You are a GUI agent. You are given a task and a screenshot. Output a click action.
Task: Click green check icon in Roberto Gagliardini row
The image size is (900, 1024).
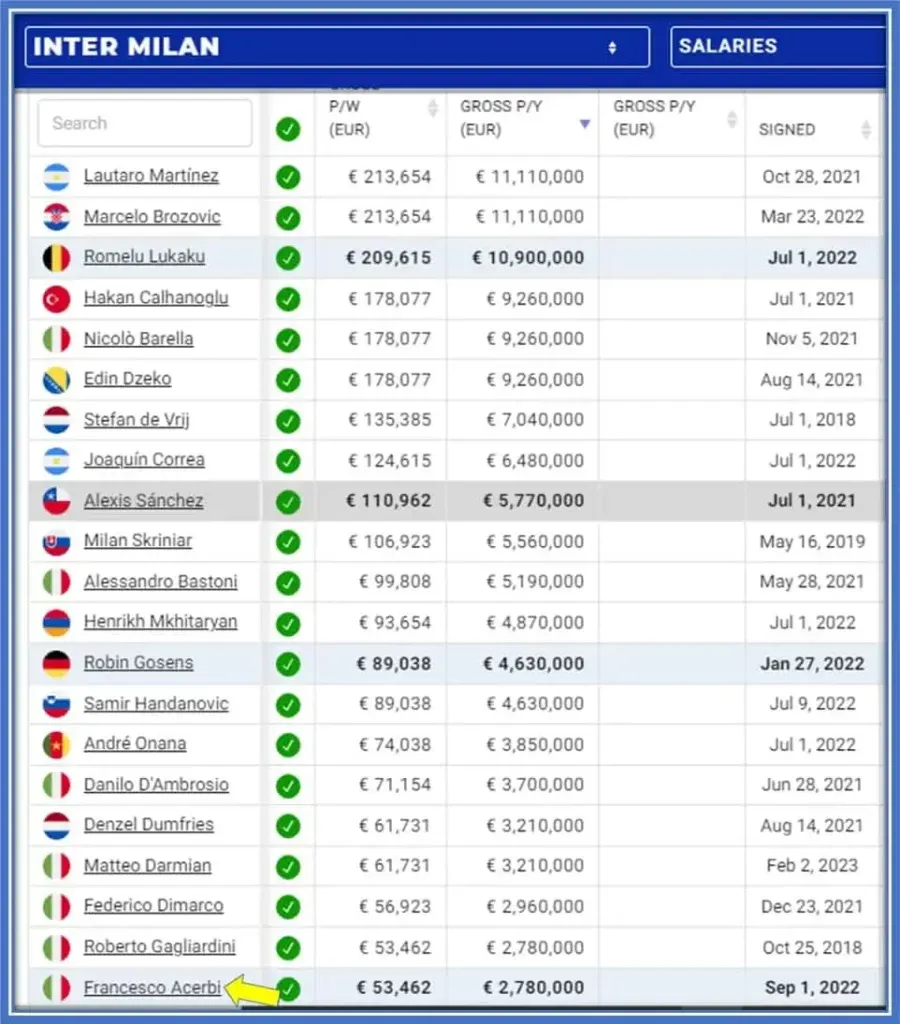(288, 948)
